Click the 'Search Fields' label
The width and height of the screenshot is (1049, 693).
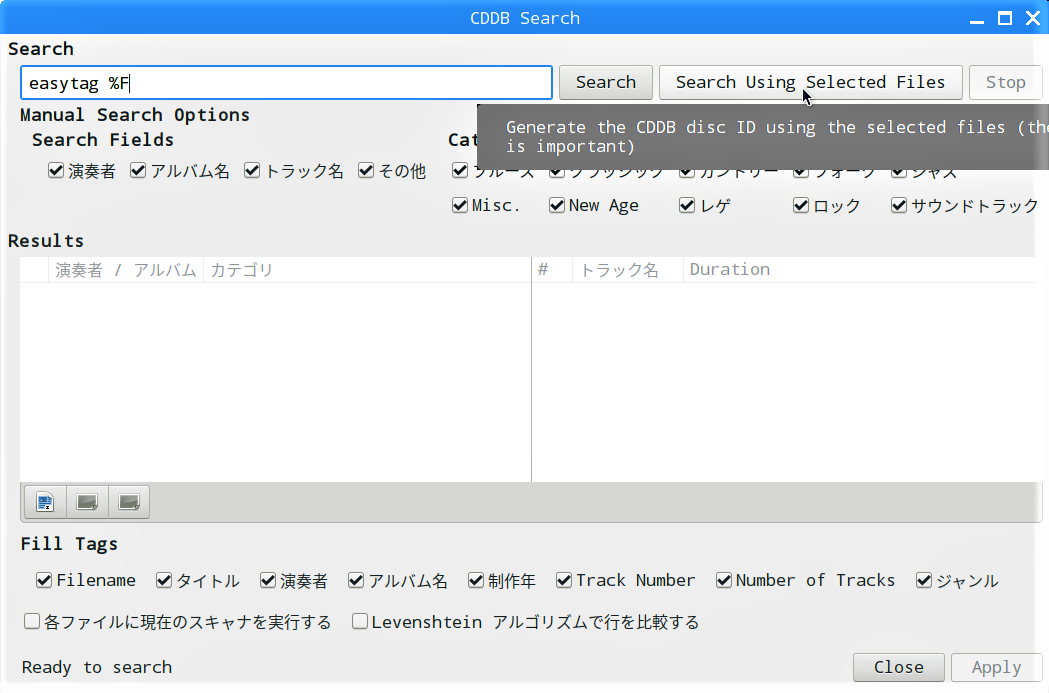click(103, 140)
